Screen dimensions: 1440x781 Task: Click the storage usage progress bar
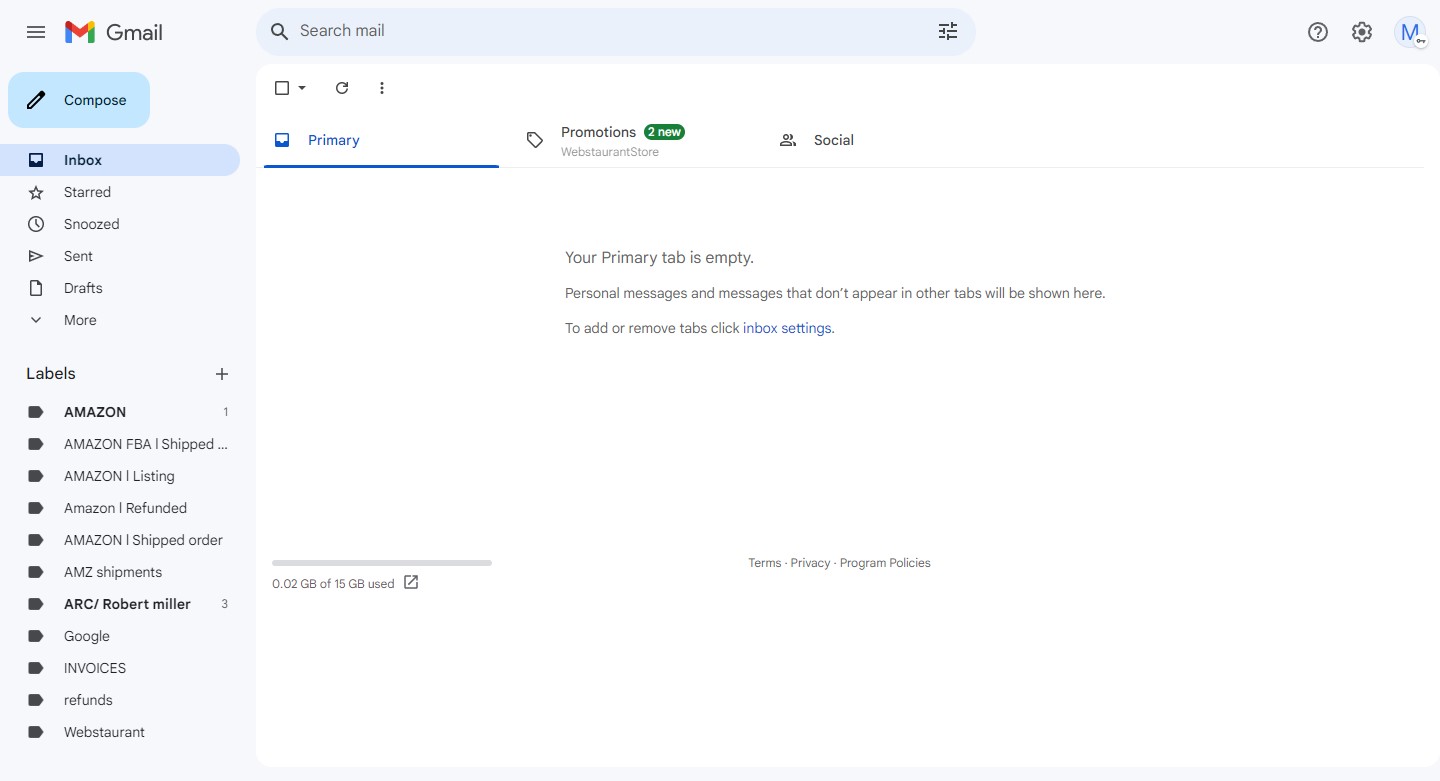pos(382,563)
